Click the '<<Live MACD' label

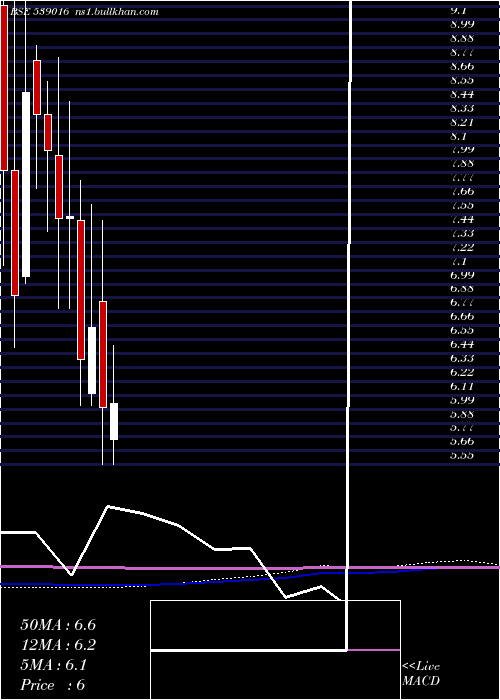click(x=421, y=674)
